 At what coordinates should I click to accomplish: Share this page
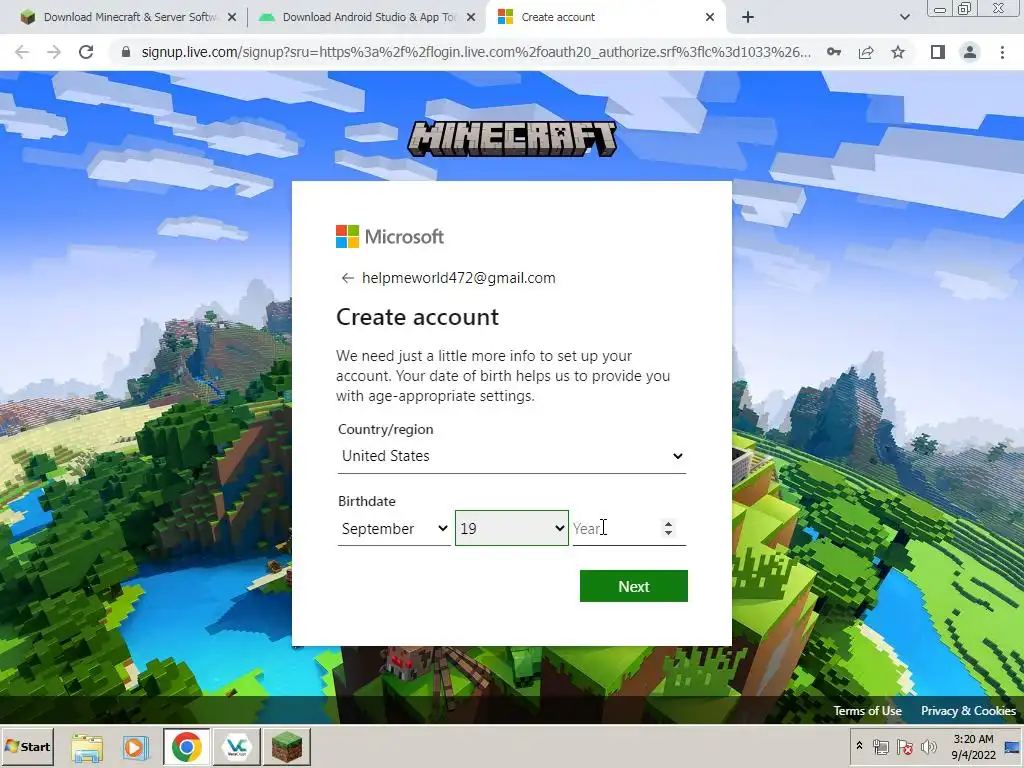coord(866,52)
